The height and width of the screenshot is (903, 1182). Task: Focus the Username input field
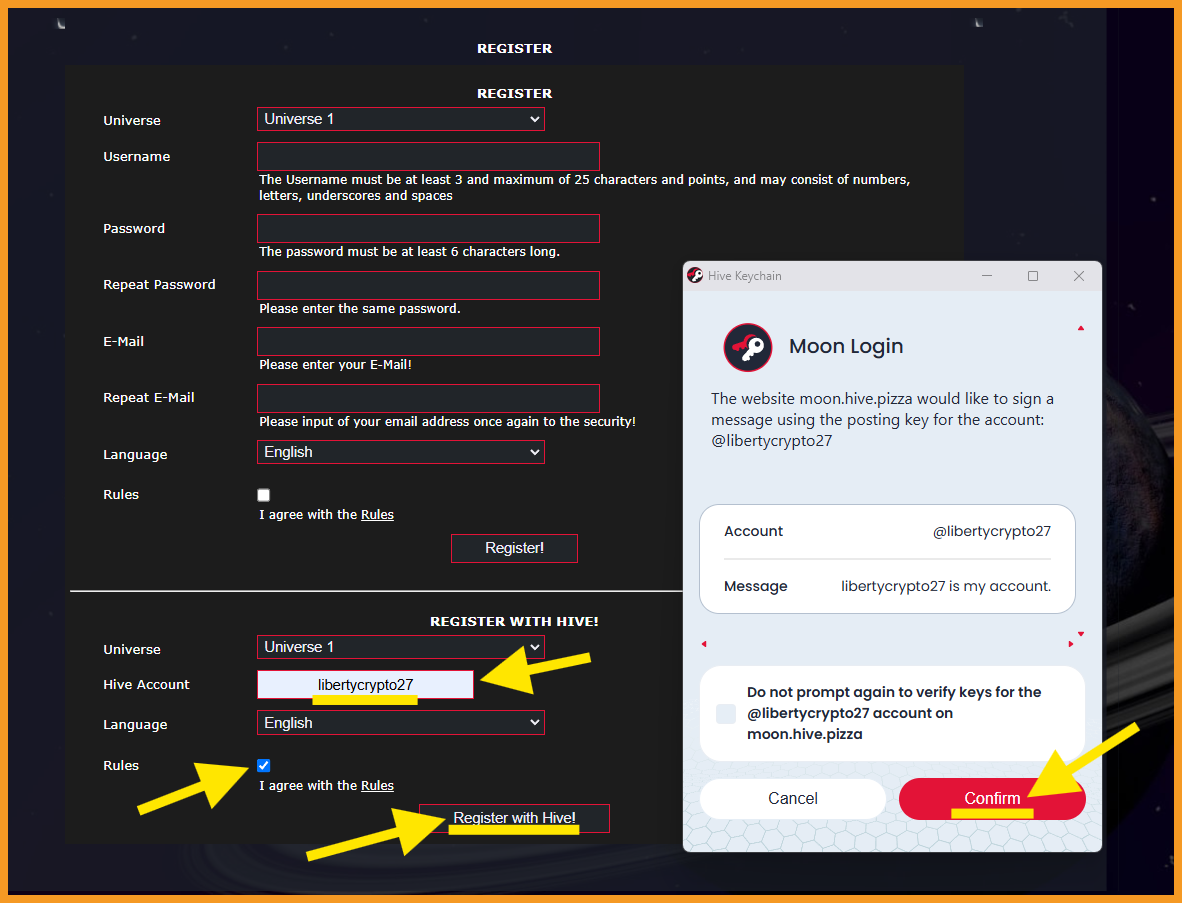[x=428, y=157]
